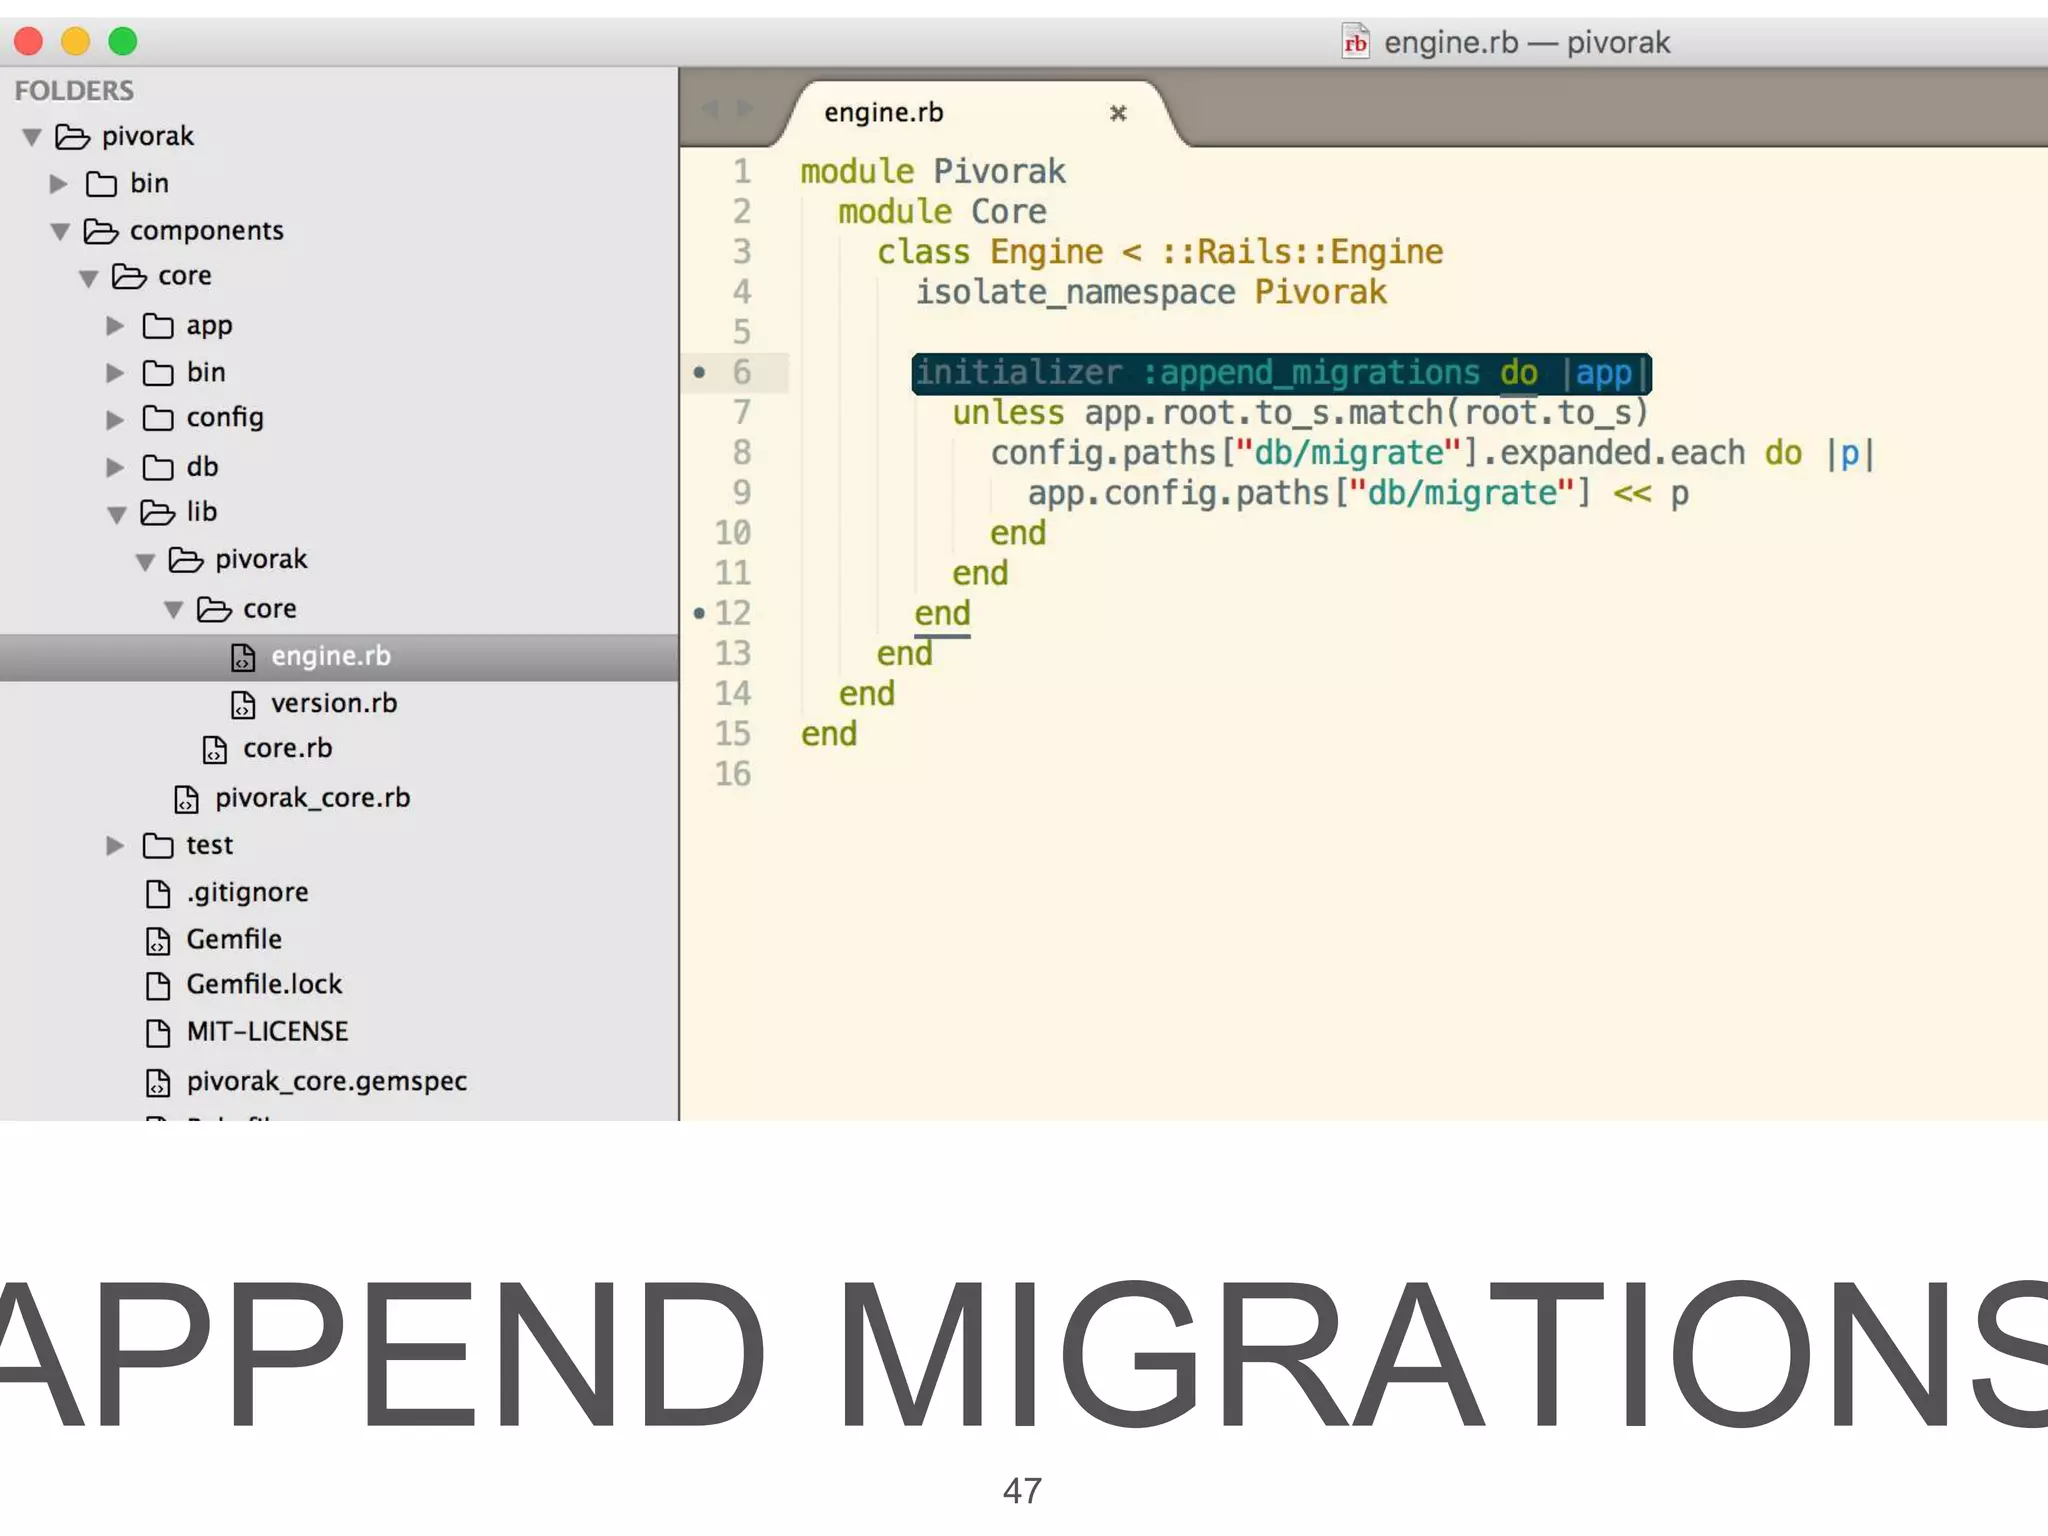
Task: Expand the bin folder inside core
Action: 116,373
